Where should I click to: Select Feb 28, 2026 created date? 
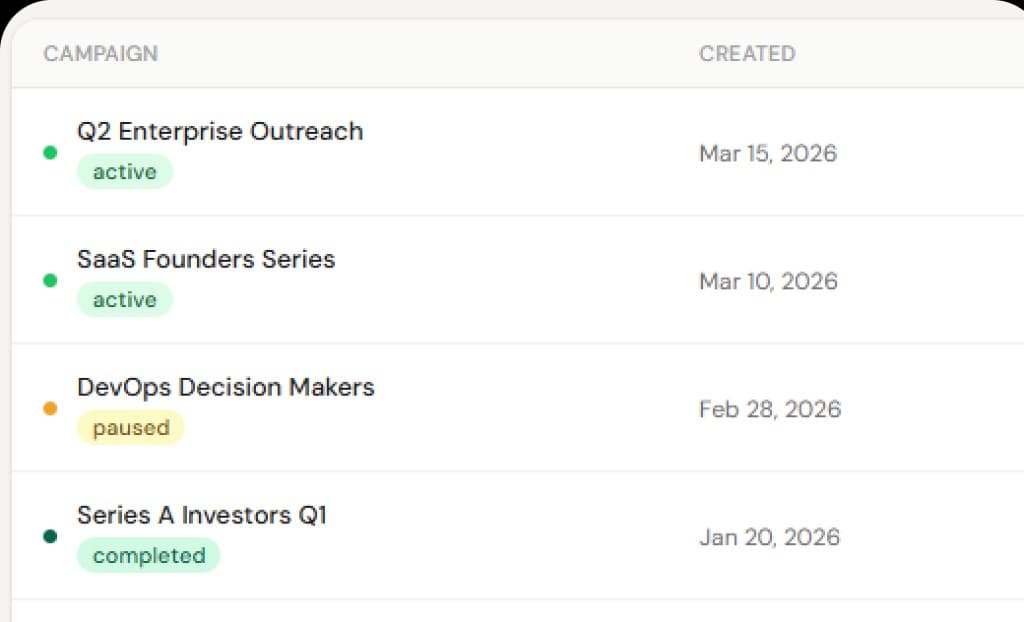pos(770,410)
